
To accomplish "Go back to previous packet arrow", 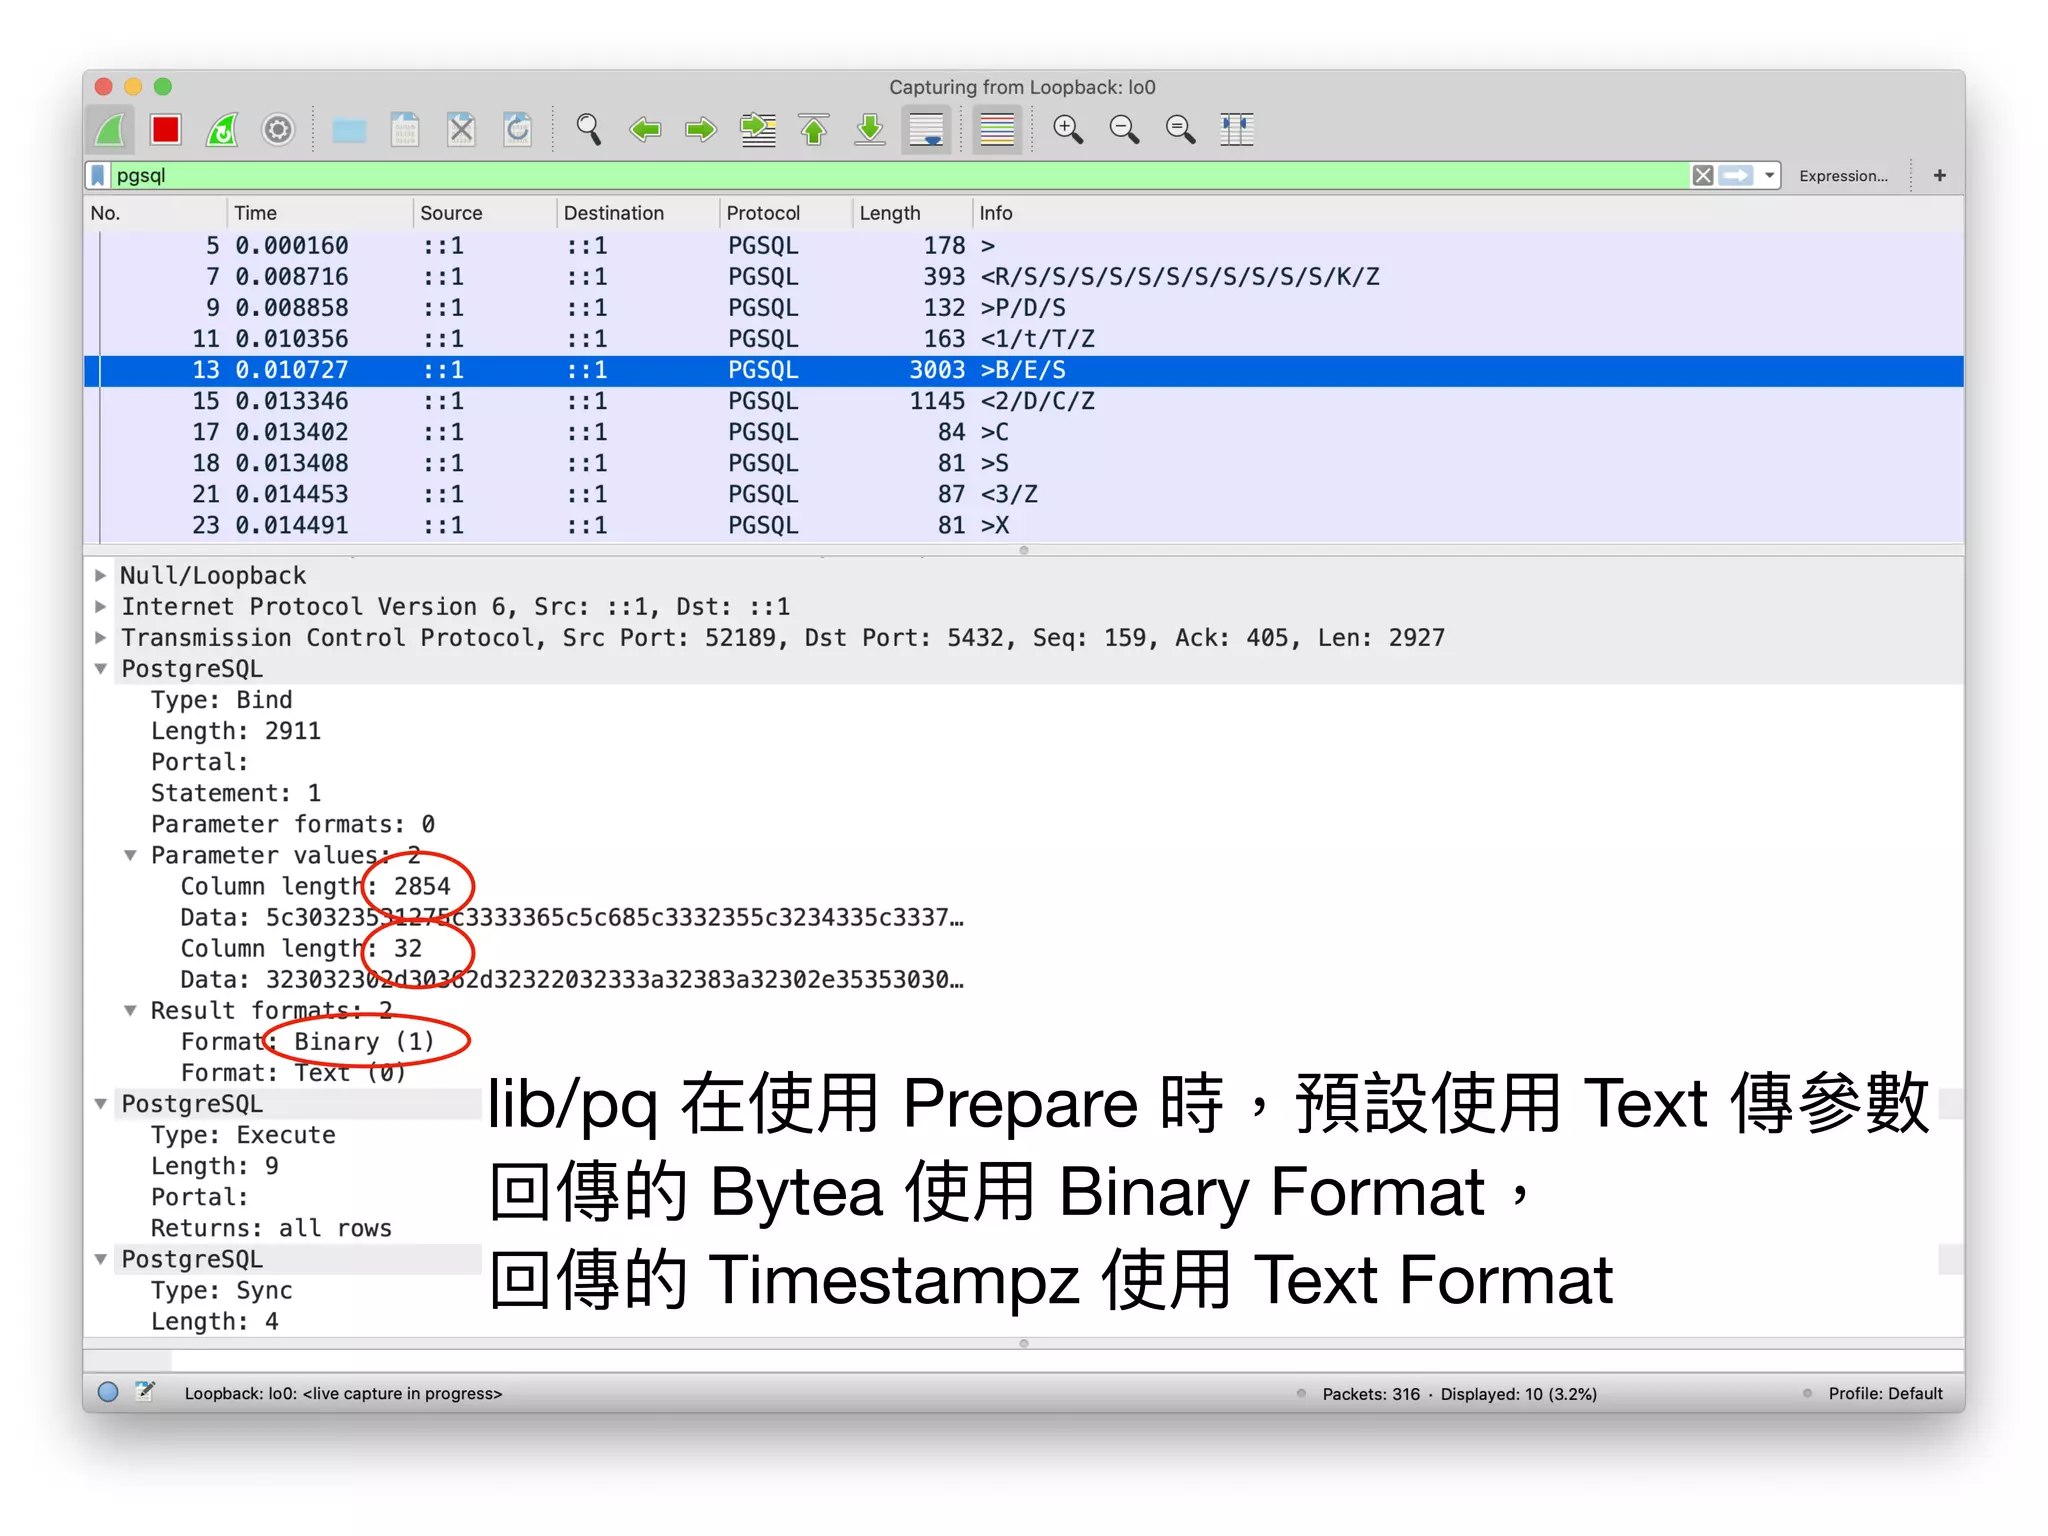I will click(645, 130).
